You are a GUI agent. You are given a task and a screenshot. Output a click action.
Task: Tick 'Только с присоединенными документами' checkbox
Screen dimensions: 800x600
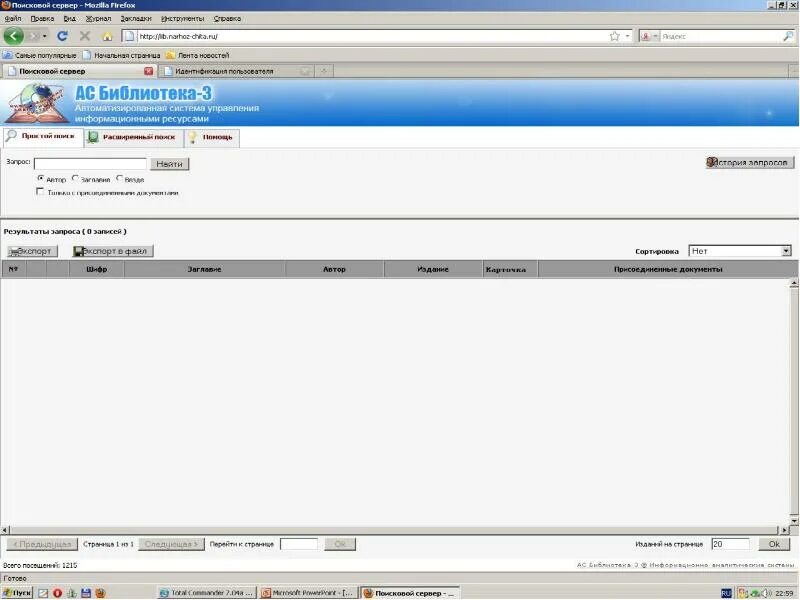point(40,191)
